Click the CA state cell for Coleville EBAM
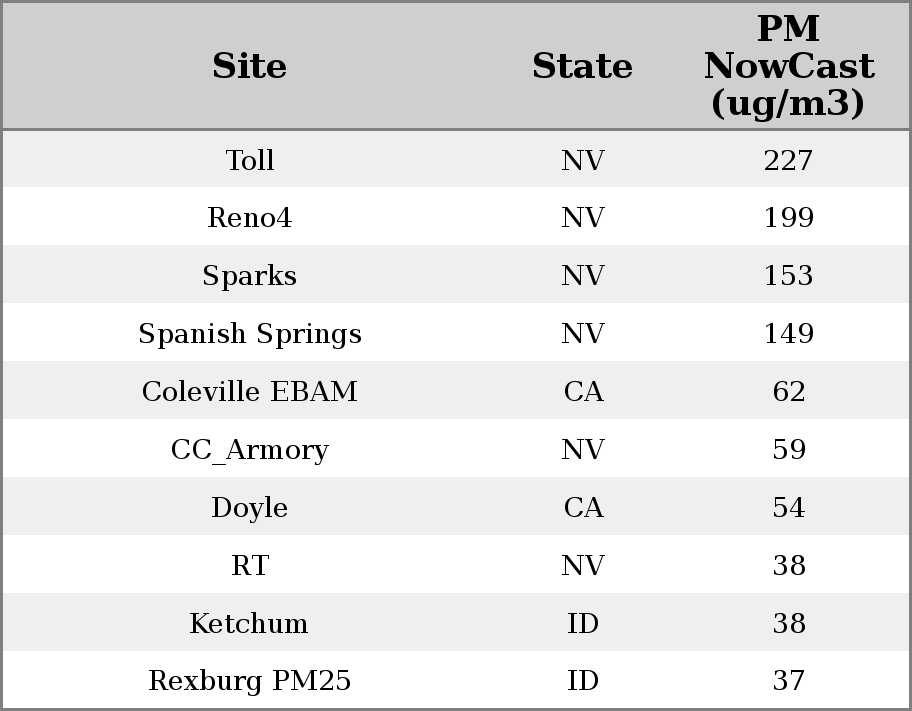 [x=583, y=392]
